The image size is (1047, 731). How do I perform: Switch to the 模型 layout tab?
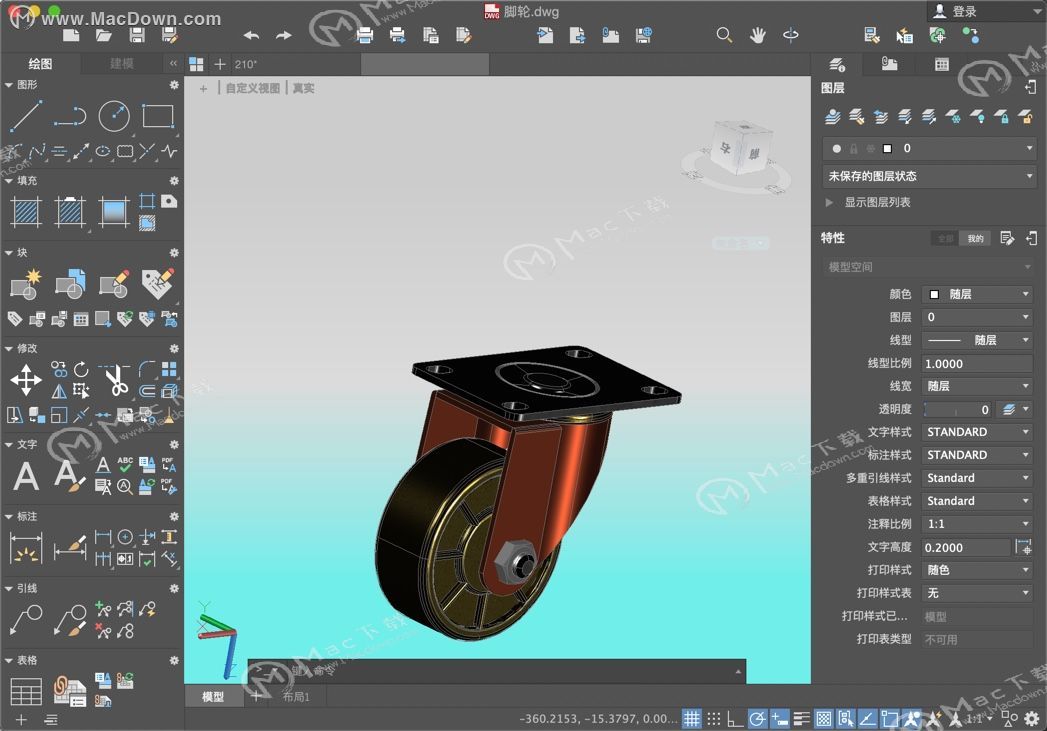(x=213, y=697)
